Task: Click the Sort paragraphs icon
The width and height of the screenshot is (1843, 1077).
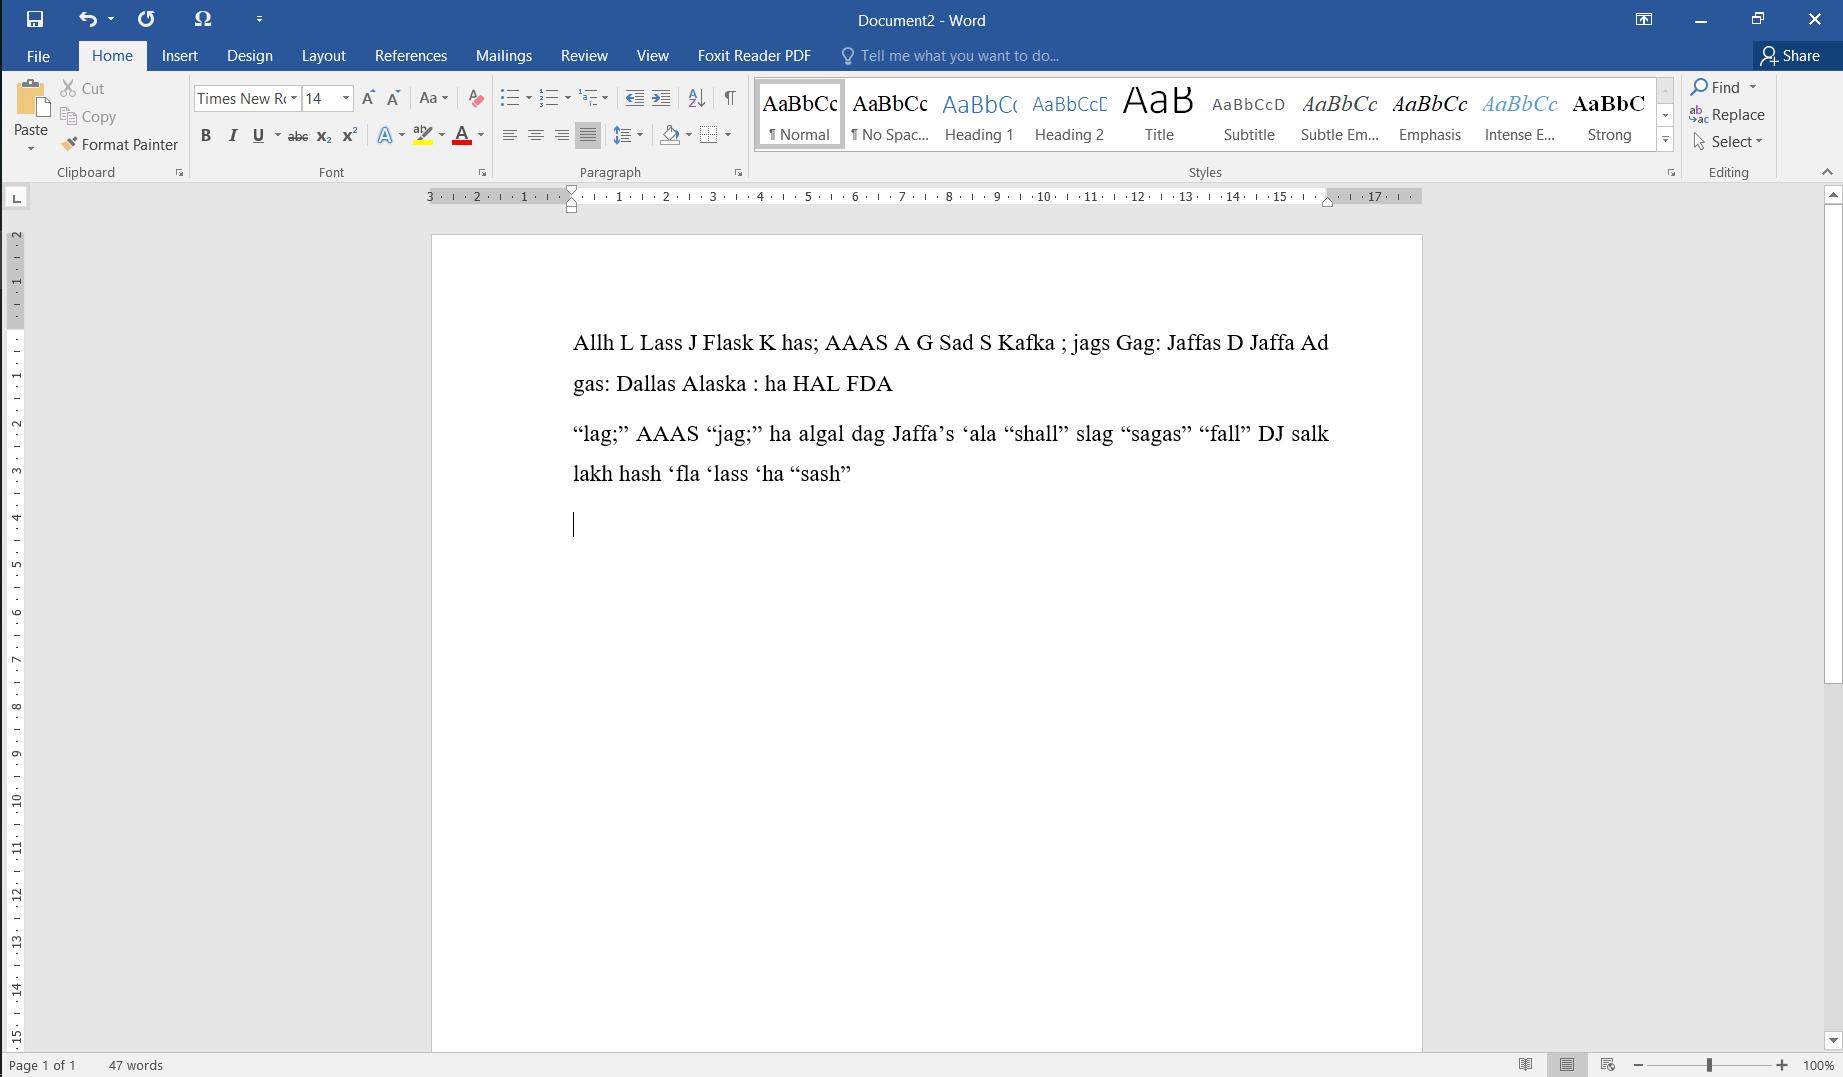Action: tap(697, 98)
